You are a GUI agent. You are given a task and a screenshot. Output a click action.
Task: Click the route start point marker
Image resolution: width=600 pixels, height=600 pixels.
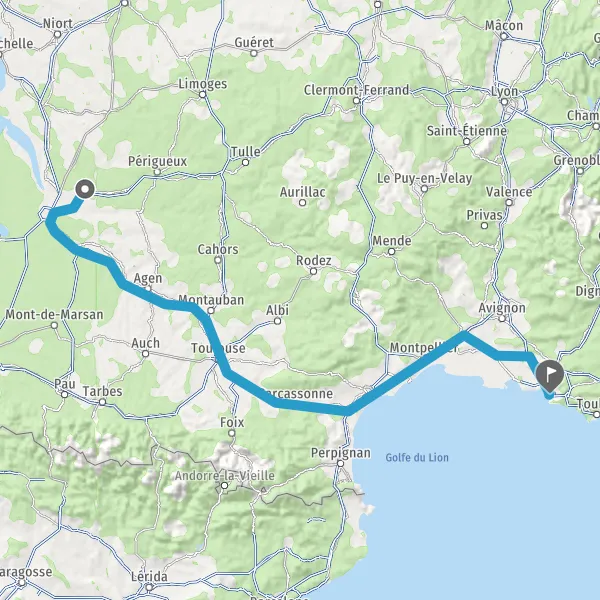coord(85,189)
